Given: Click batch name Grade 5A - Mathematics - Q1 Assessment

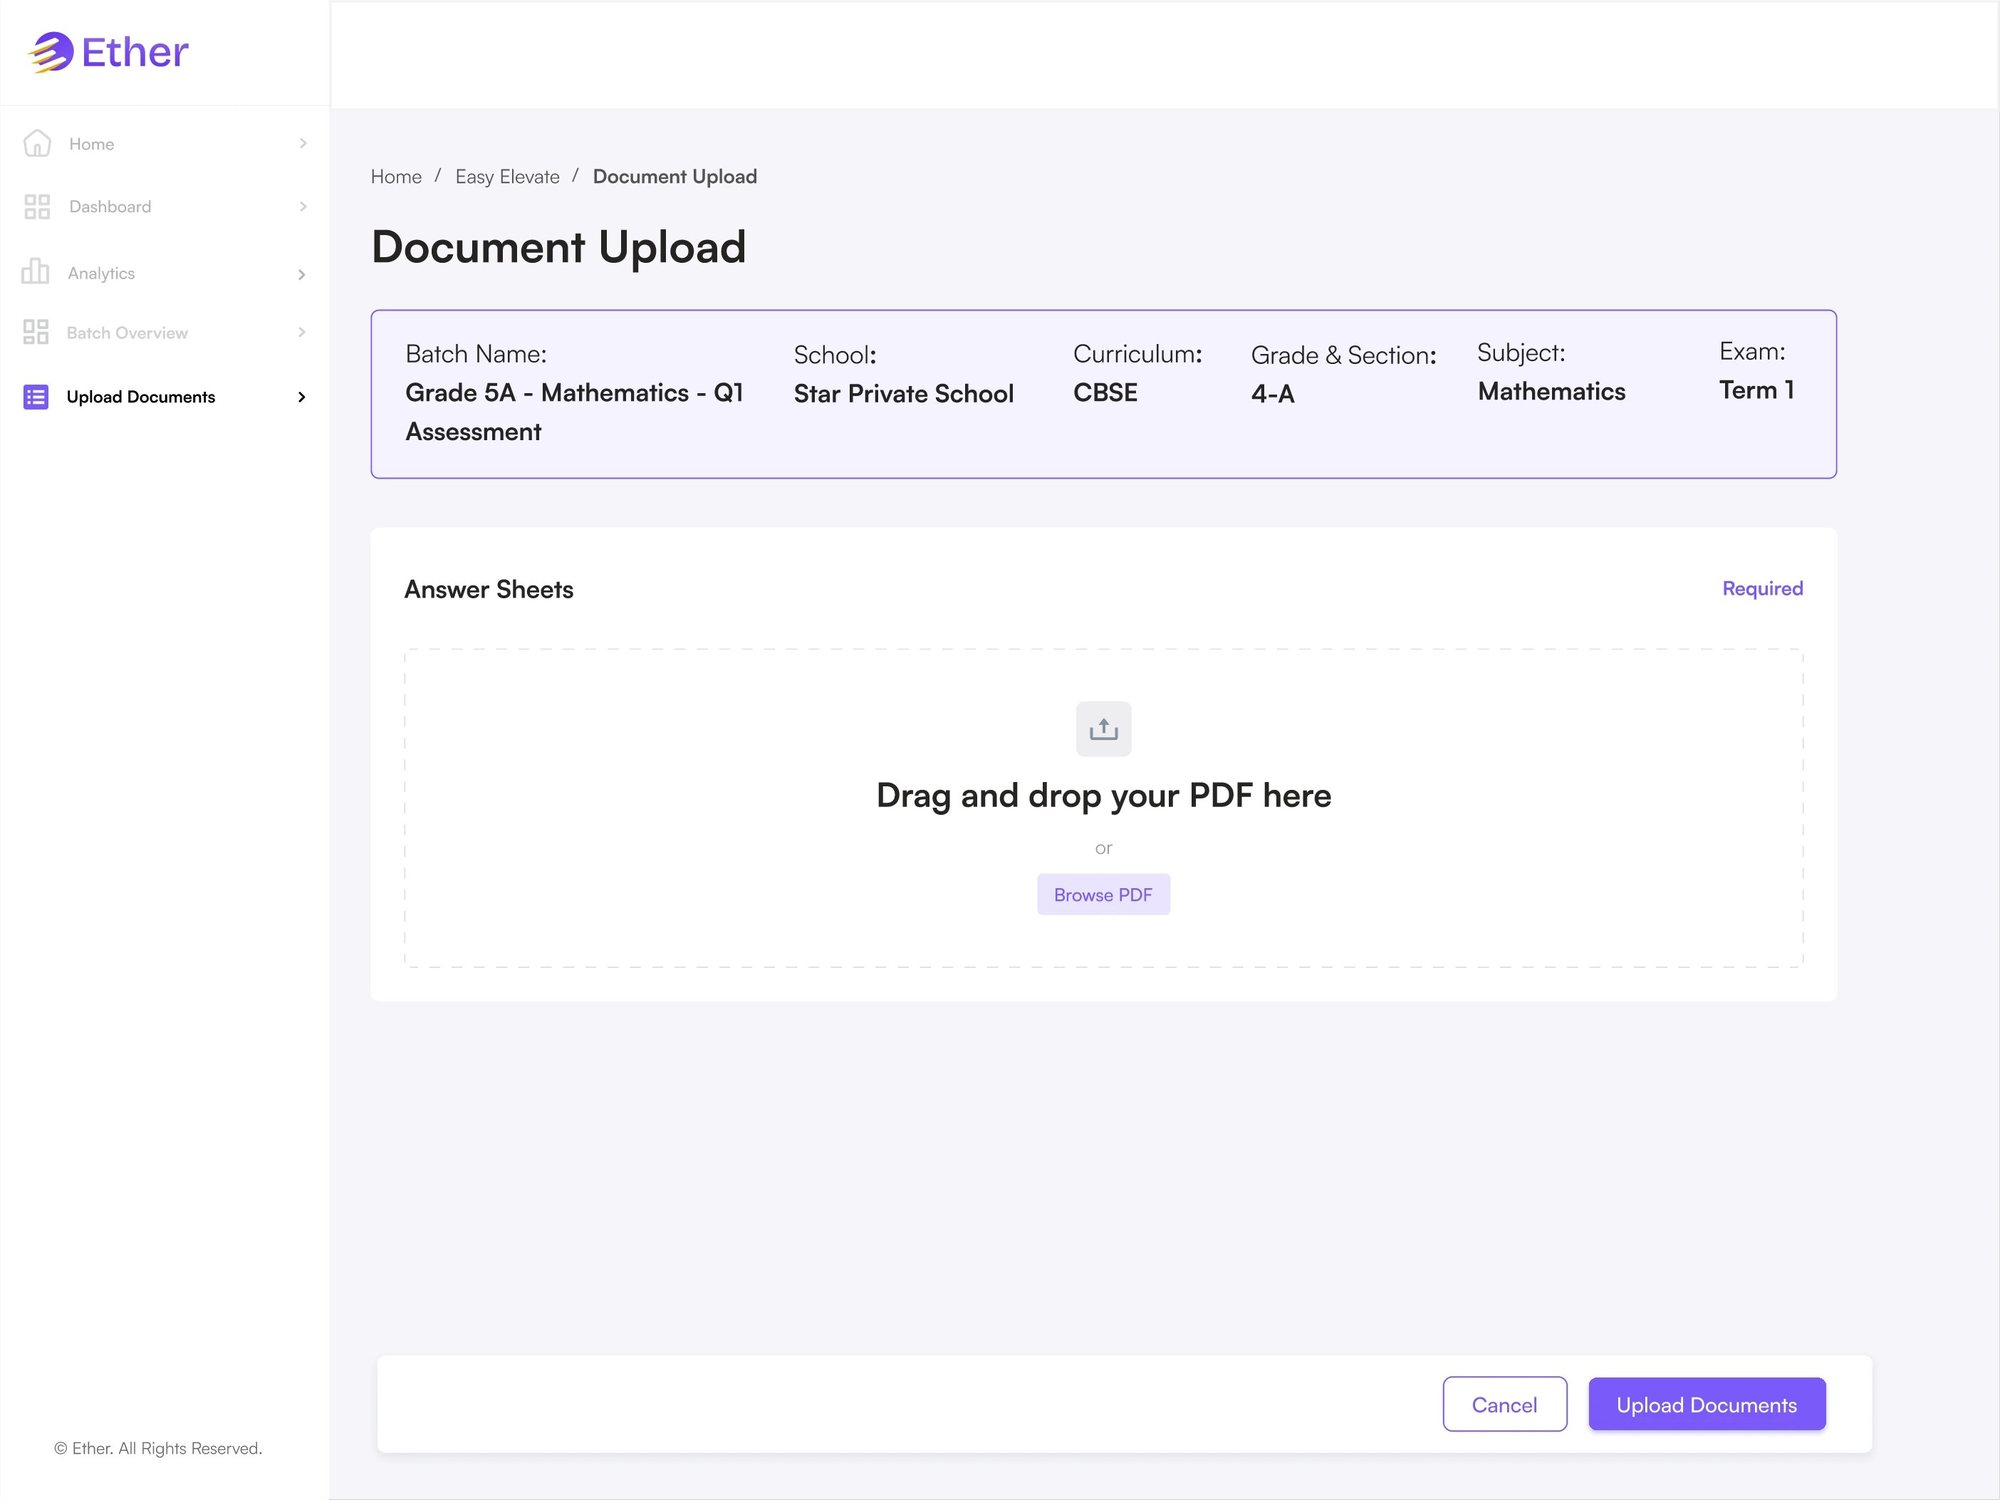Looking at the screenshot, I should tap(574, 412).
